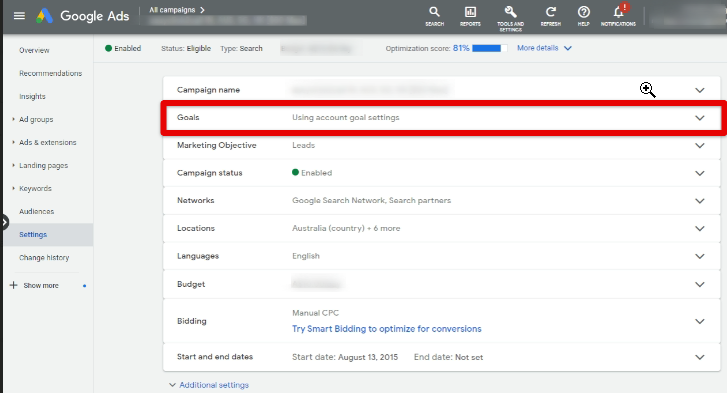Image resolution: width=727 pixels, height=393 pixels.
Task: Expand the Bidding row chevron
Action: coord(700,321)
